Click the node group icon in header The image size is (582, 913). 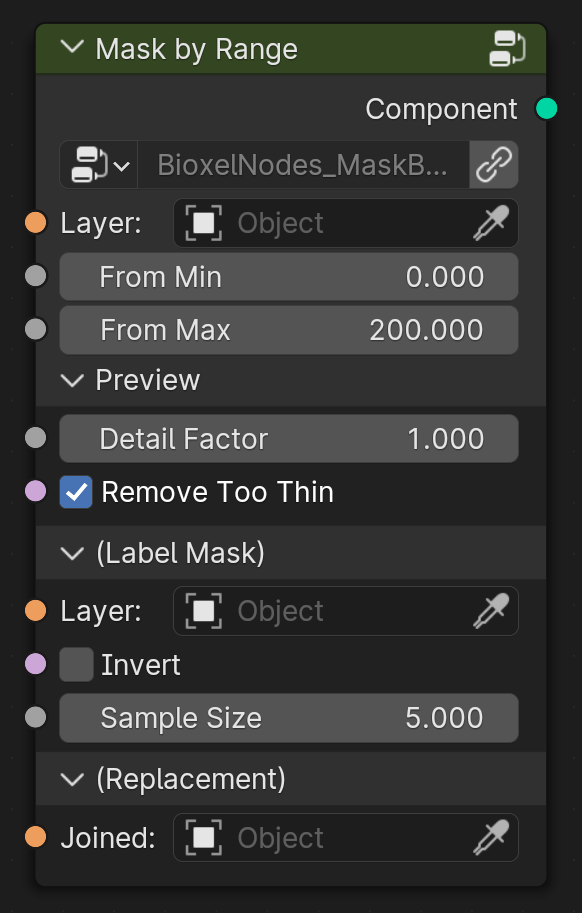(x=508, y=48)
